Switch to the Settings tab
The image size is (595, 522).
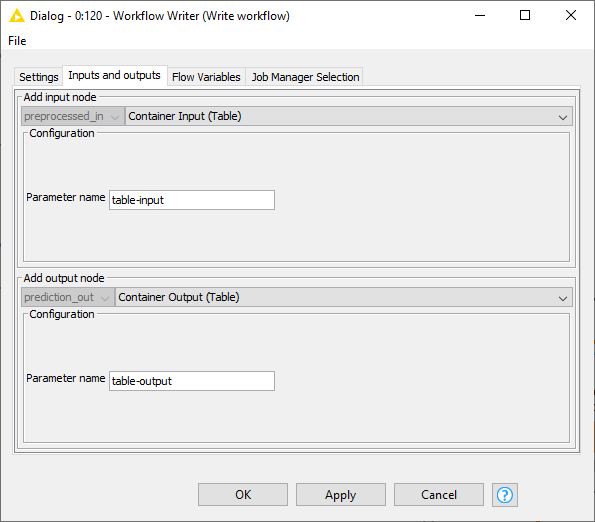[39, 77]
